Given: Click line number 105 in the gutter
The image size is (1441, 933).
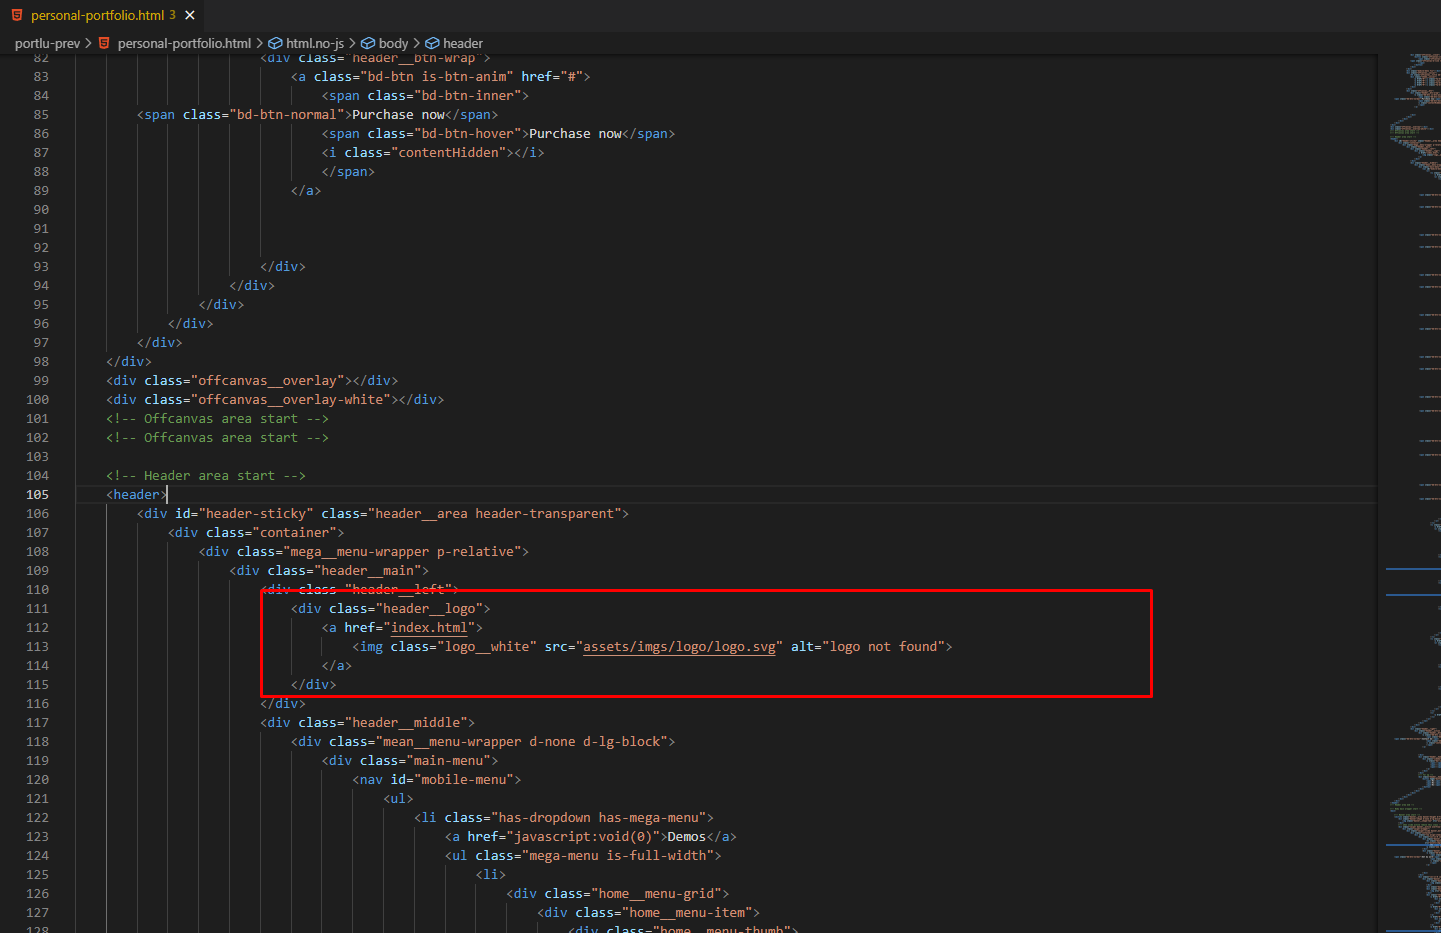Looking at the screenshot, I should pos(37,495).
